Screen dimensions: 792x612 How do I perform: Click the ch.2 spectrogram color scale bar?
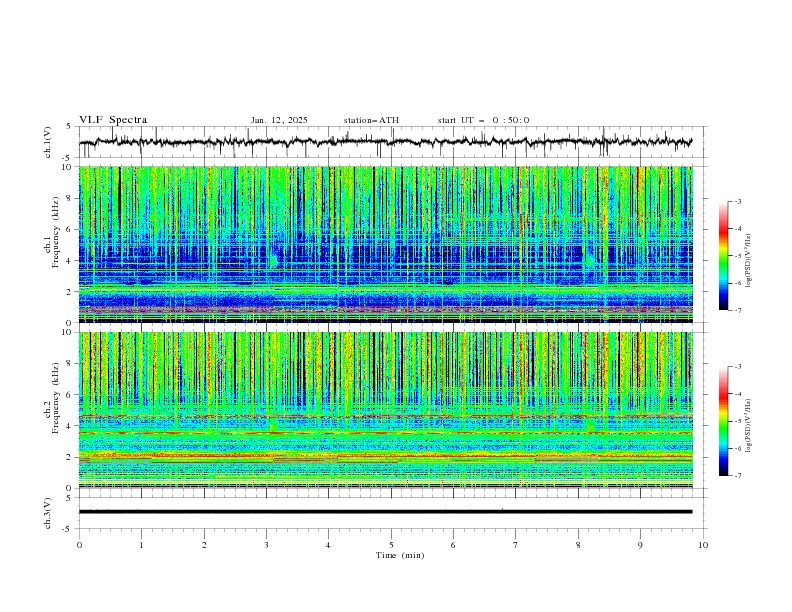pyautogui.click(x=723, y=421)
